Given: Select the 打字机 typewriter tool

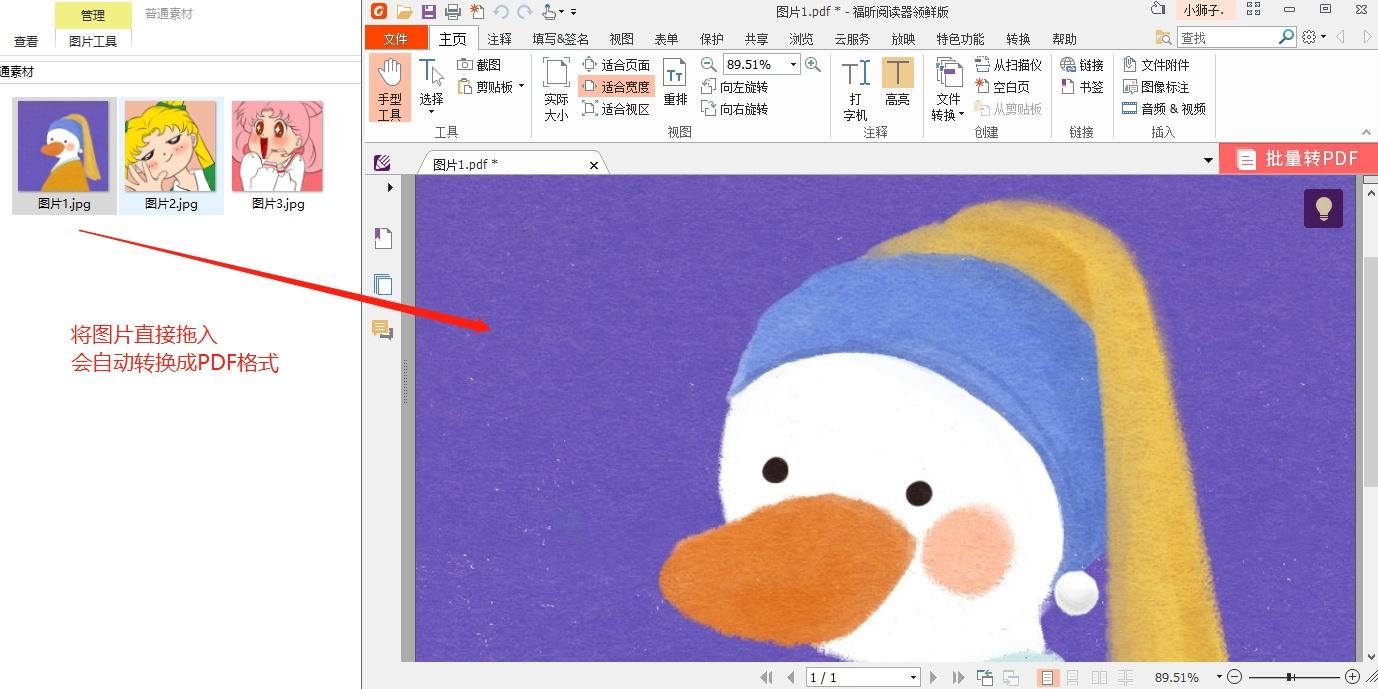Looking at the screenshot, I should (x=855, y=88).
